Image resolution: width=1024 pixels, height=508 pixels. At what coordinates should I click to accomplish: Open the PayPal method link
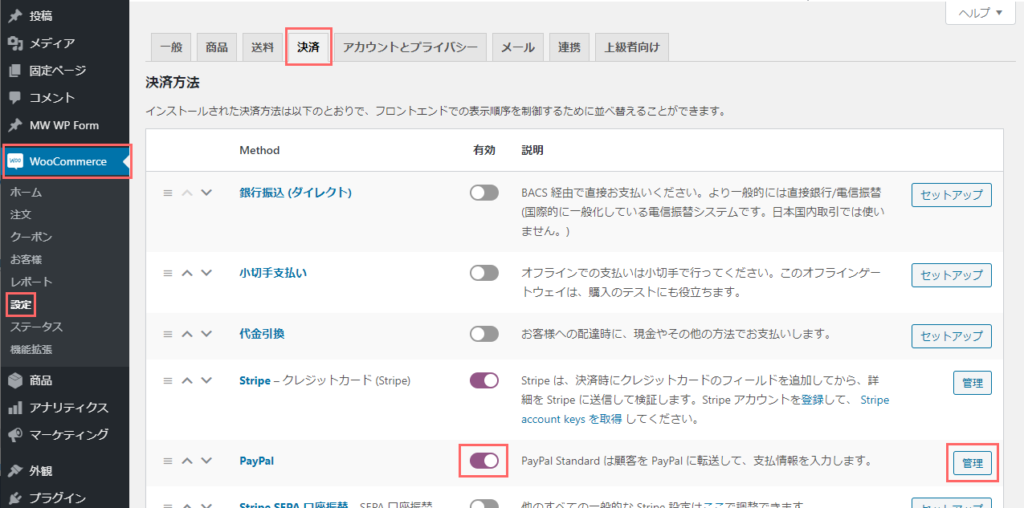click(257, 460)
